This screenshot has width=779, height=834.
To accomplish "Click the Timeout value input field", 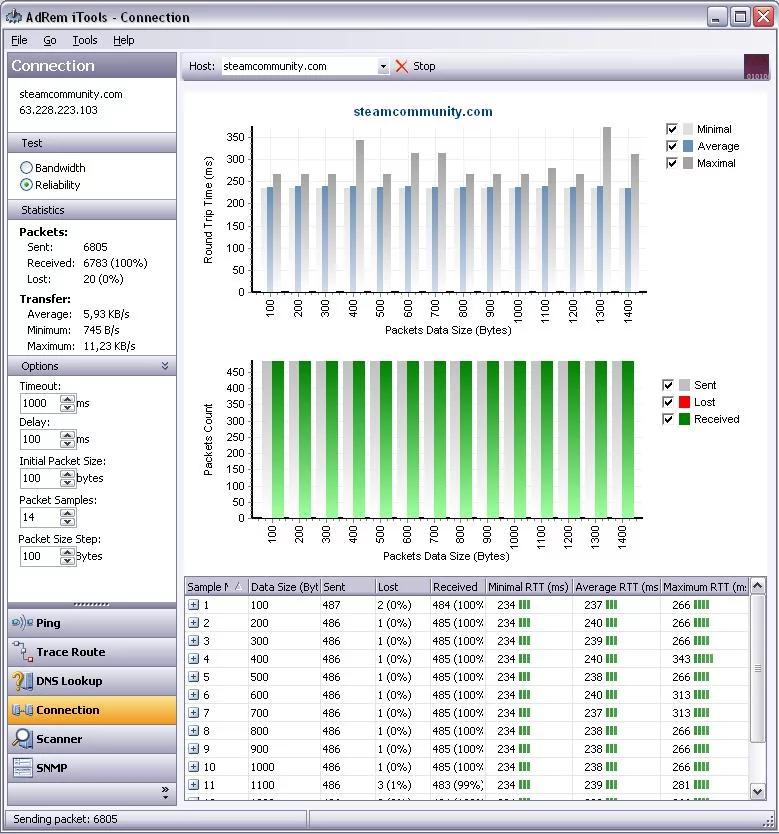I will [x=40, y=403].
